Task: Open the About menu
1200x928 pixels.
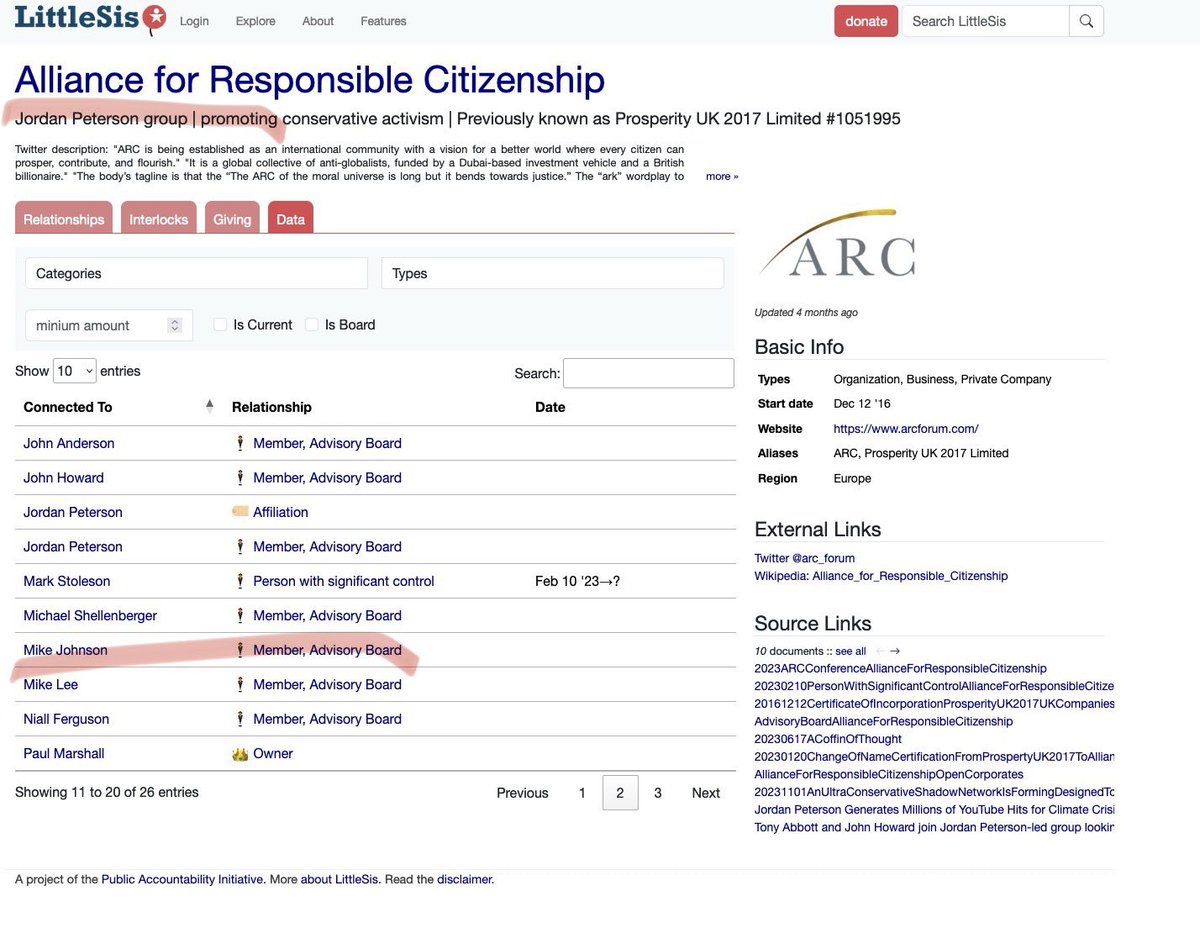Action: pyautogui.click(x=318, y=21)
